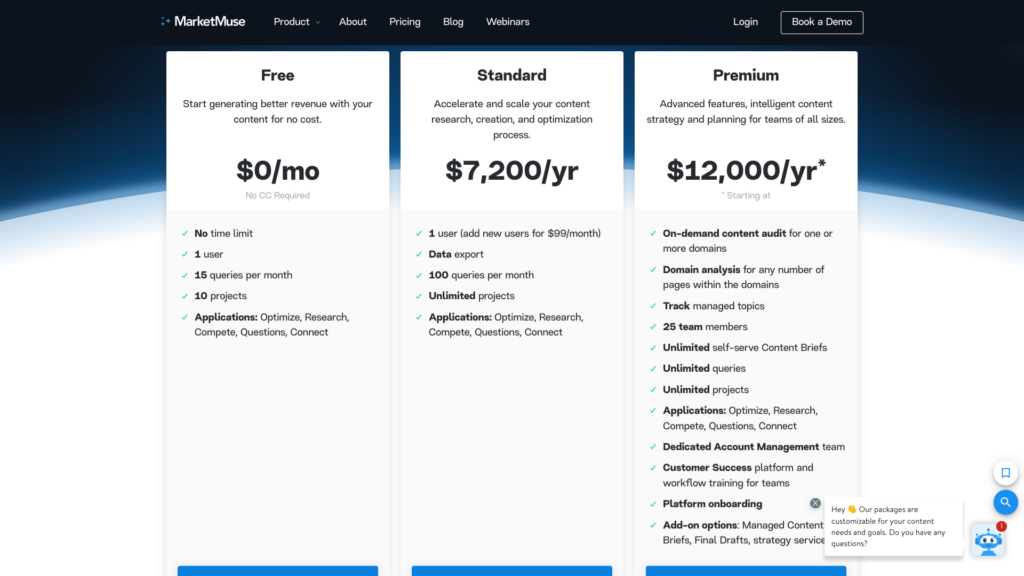This screenshot has width=1024, height=576.
Task: Click the MarketMuse logo
Action: (203, 22)
